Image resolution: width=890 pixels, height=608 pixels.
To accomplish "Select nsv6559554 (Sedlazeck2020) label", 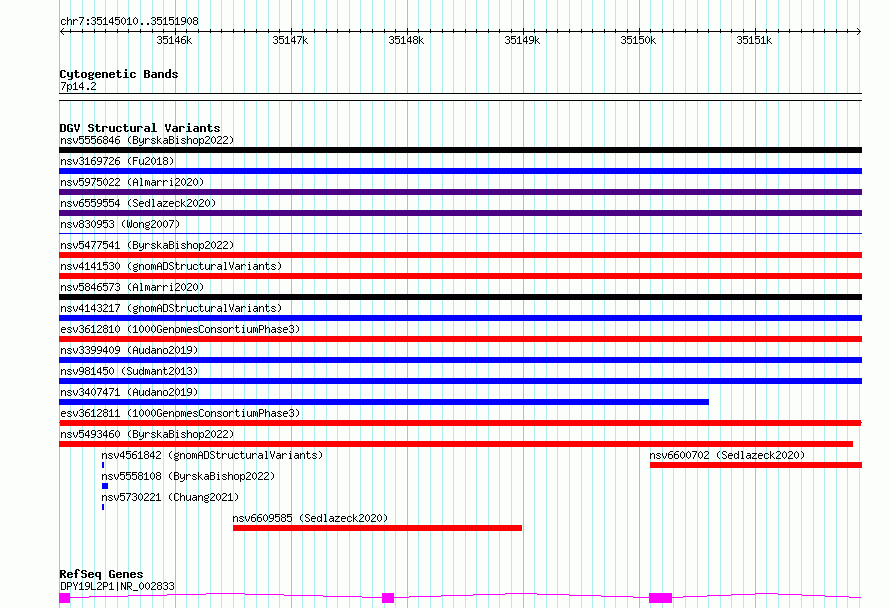I will 138,203.
